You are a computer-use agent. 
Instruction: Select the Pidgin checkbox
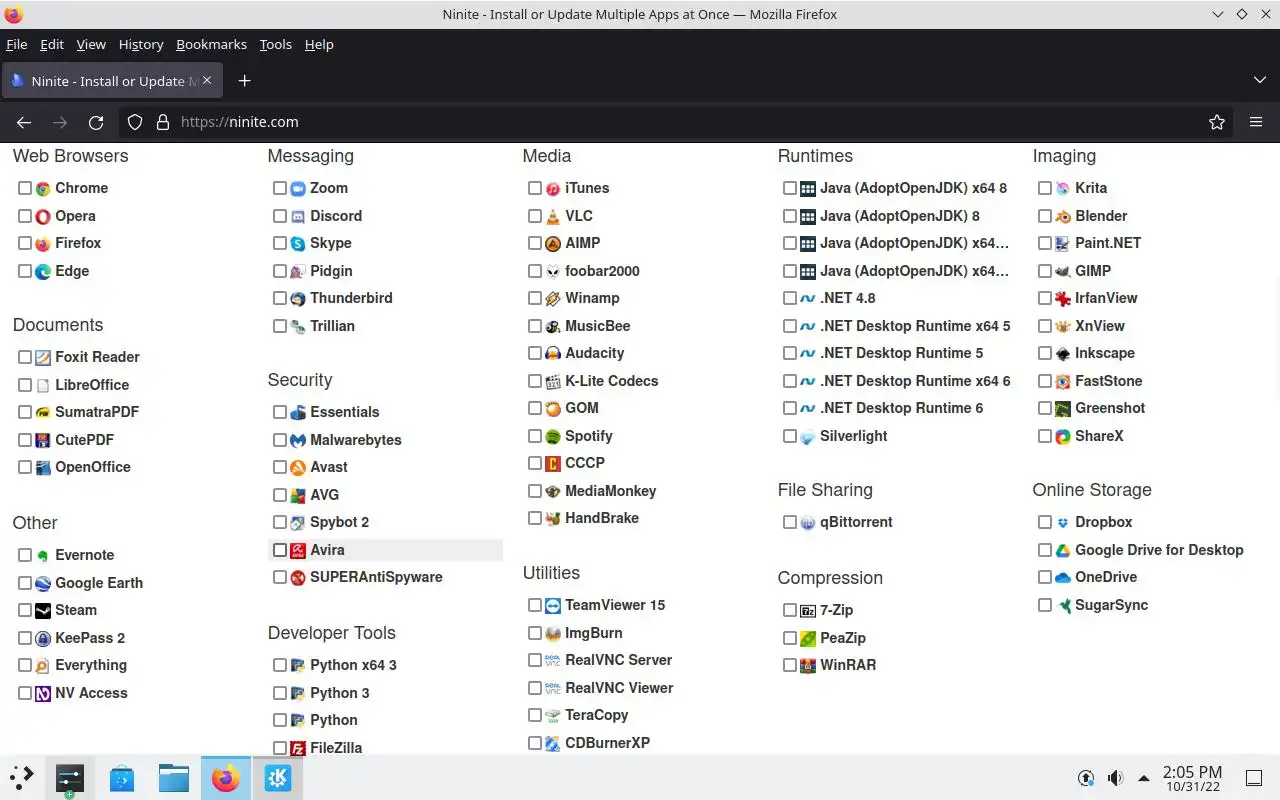pos(280,271)
